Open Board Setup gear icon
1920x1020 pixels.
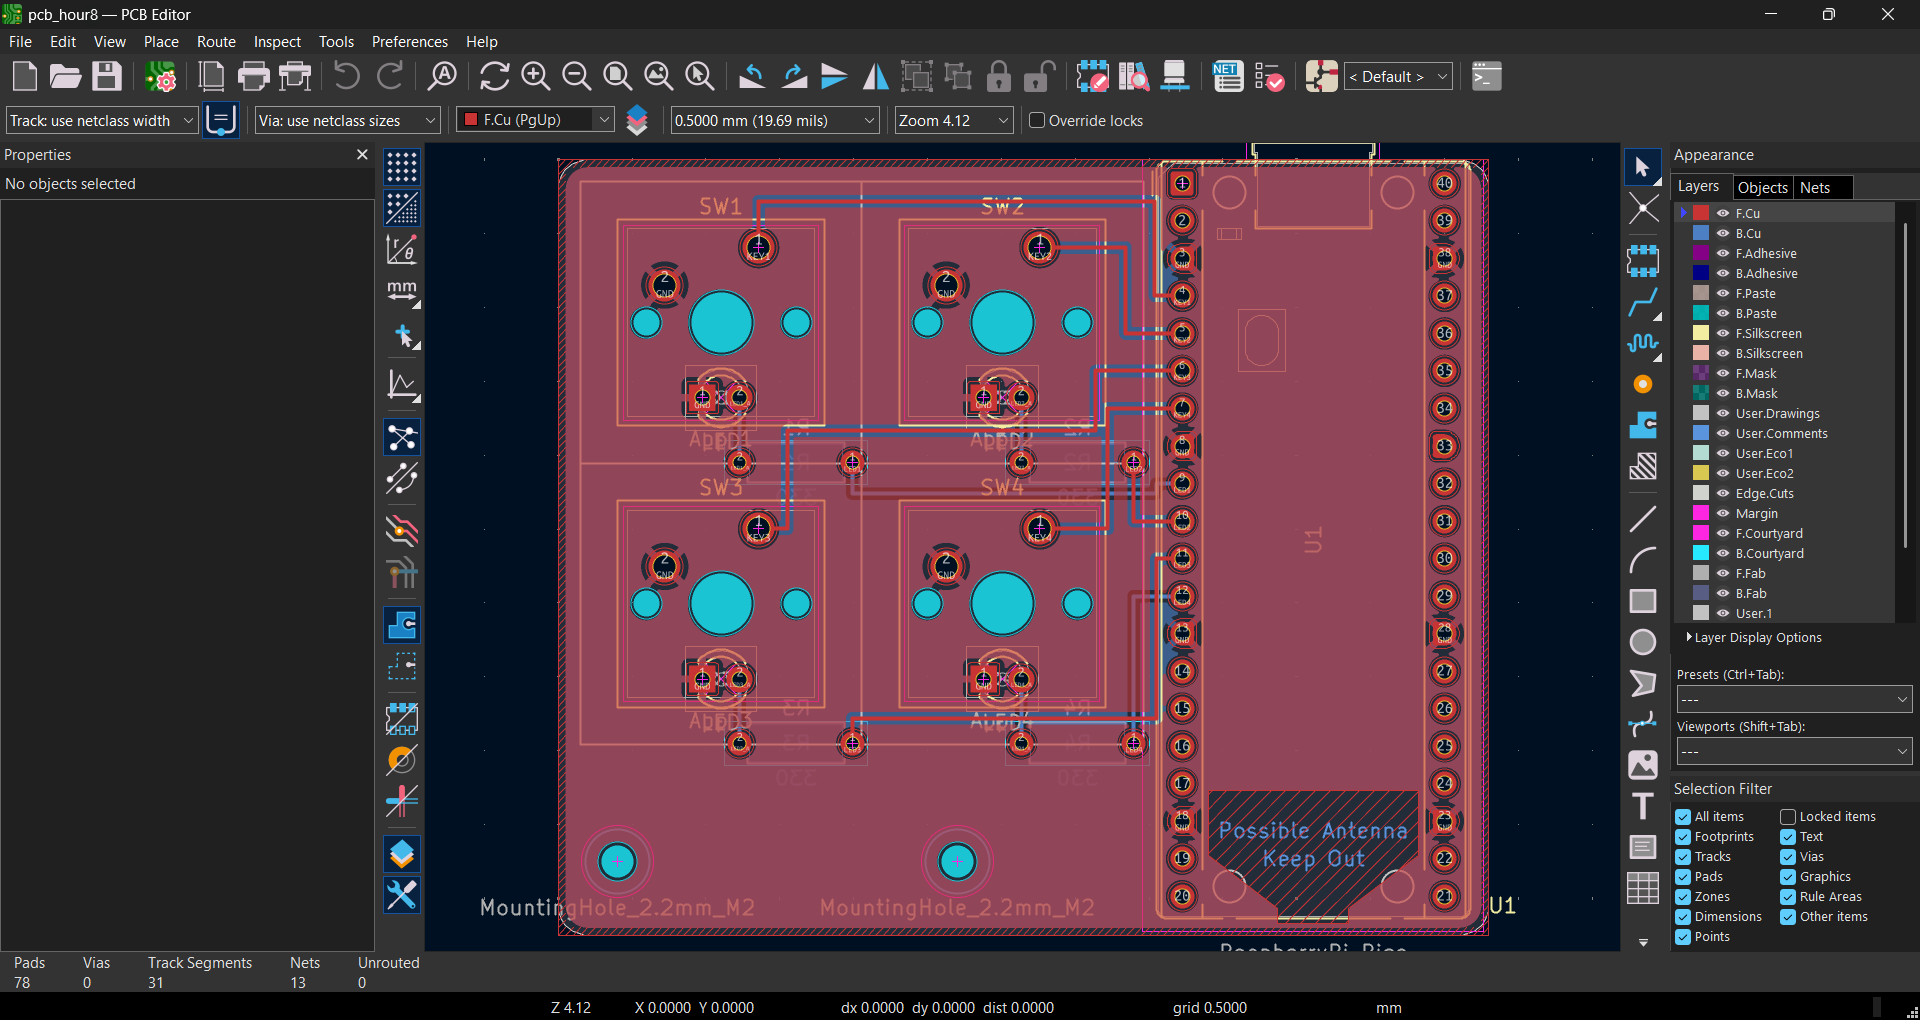coord(160,76)
